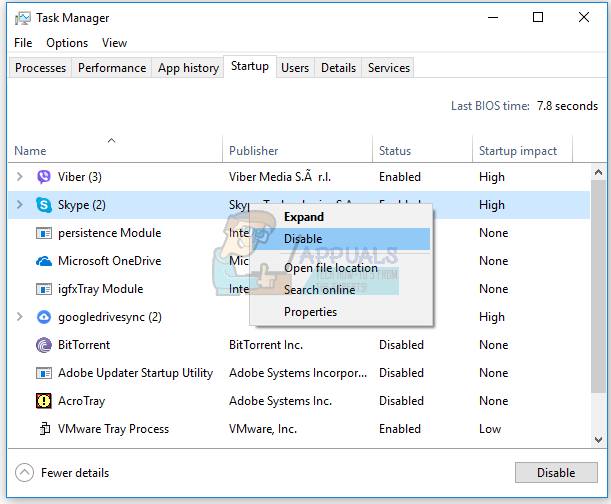The height and width of the screenshot is (504, 611).
Task: Expand the Skype entry chevron
Action: (x=19, y=205)
